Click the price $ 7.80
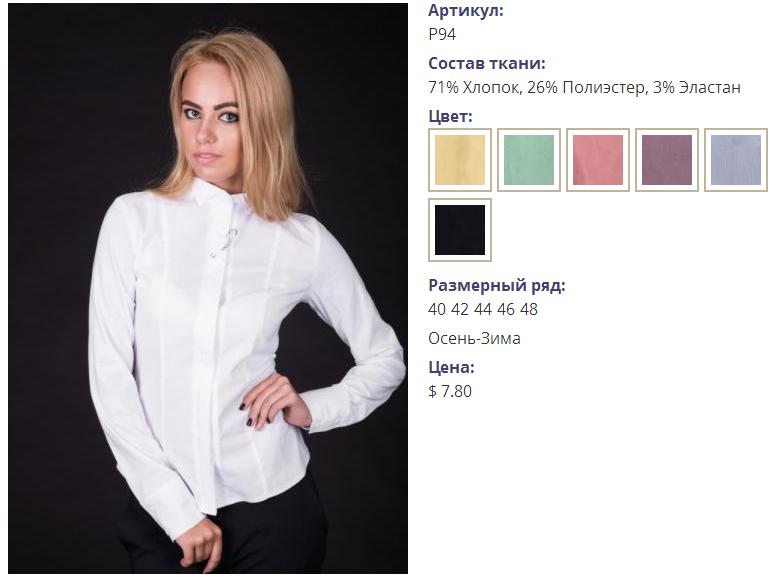 click(x=450, y=391)
